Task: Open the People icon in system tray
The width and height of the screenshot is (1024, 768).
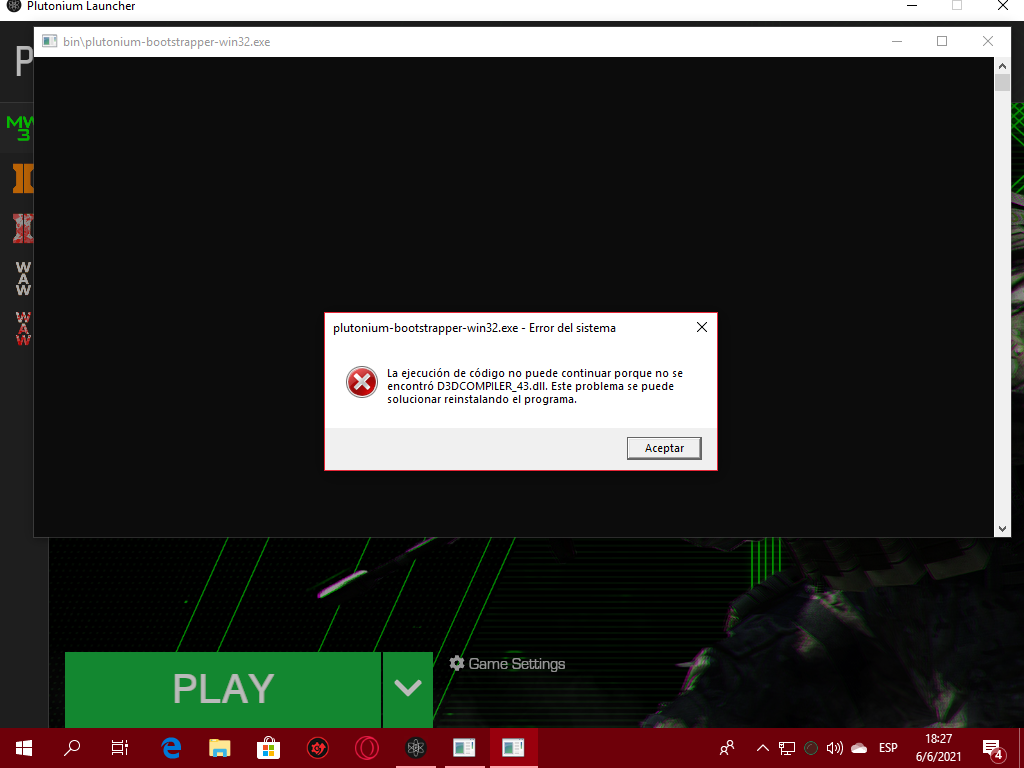Action: click(727, 748)
